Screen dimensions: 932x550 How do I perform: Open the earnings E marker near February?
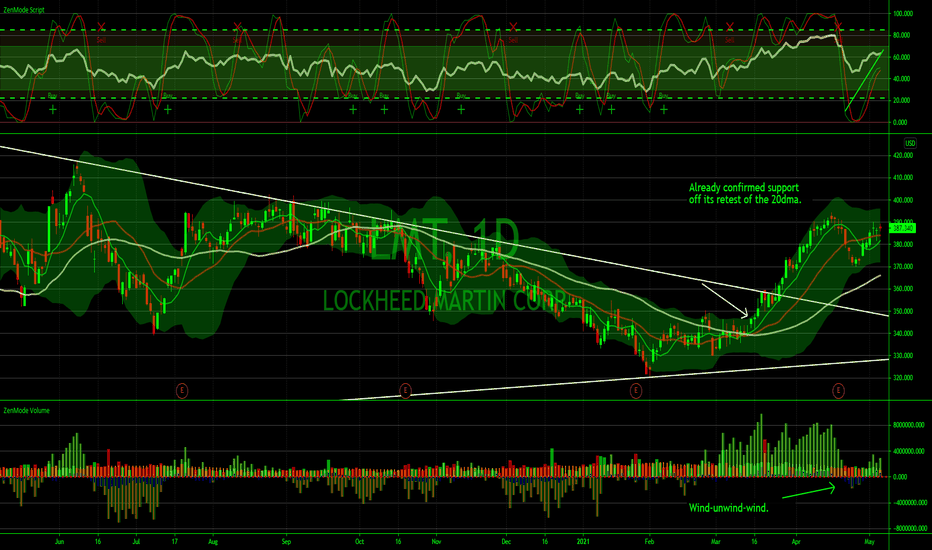636,391
